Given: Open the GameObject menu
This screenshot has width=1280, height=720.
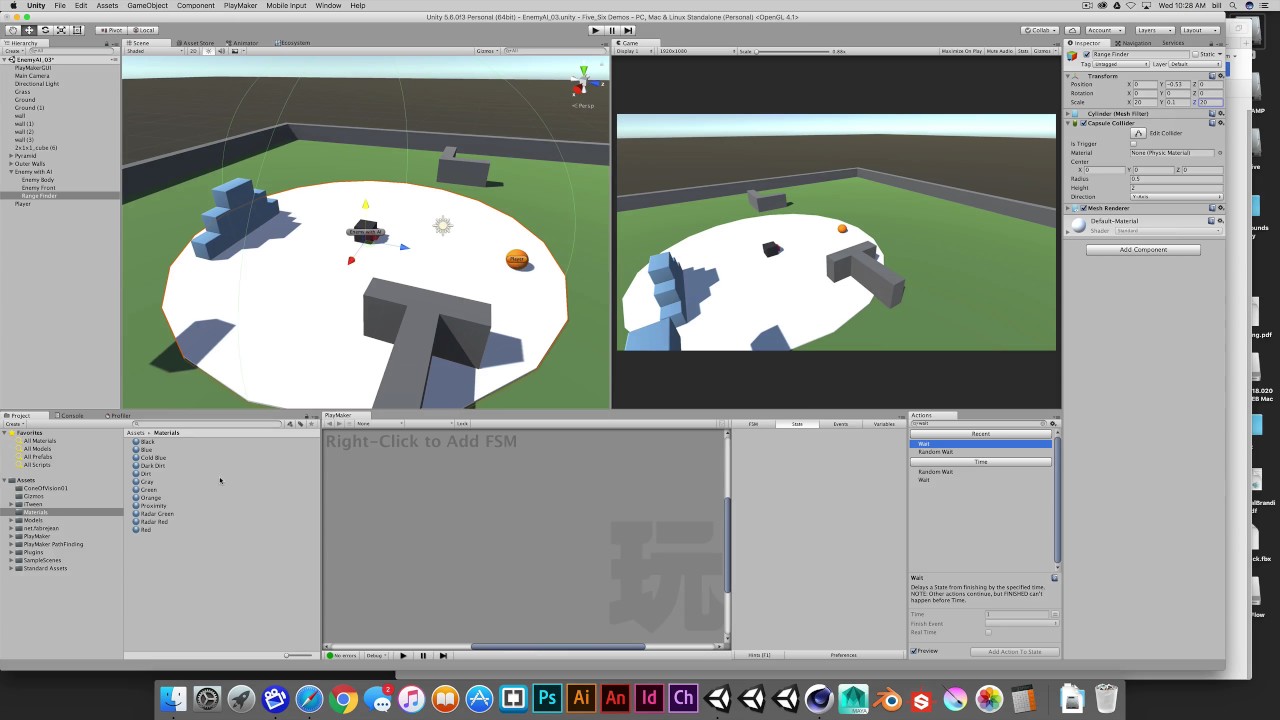Looking at the screenshot, I should pyautogui.click(x=147, y=6).
